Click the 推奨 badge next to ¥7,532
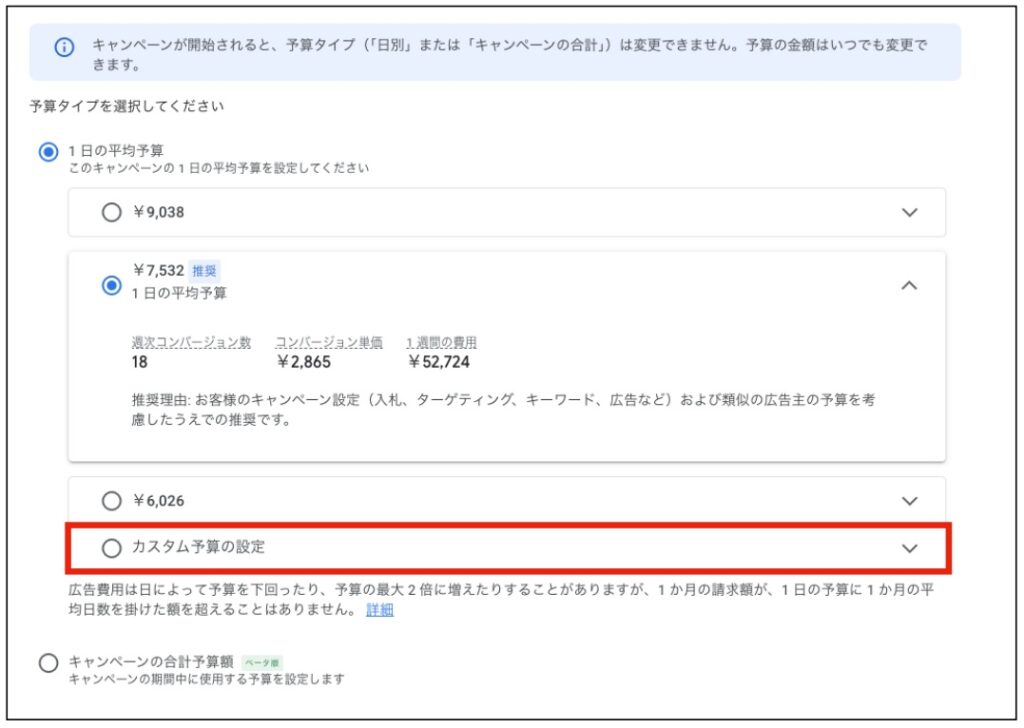The height and width of the screenshot is (728, 1024). pos(205,271)
